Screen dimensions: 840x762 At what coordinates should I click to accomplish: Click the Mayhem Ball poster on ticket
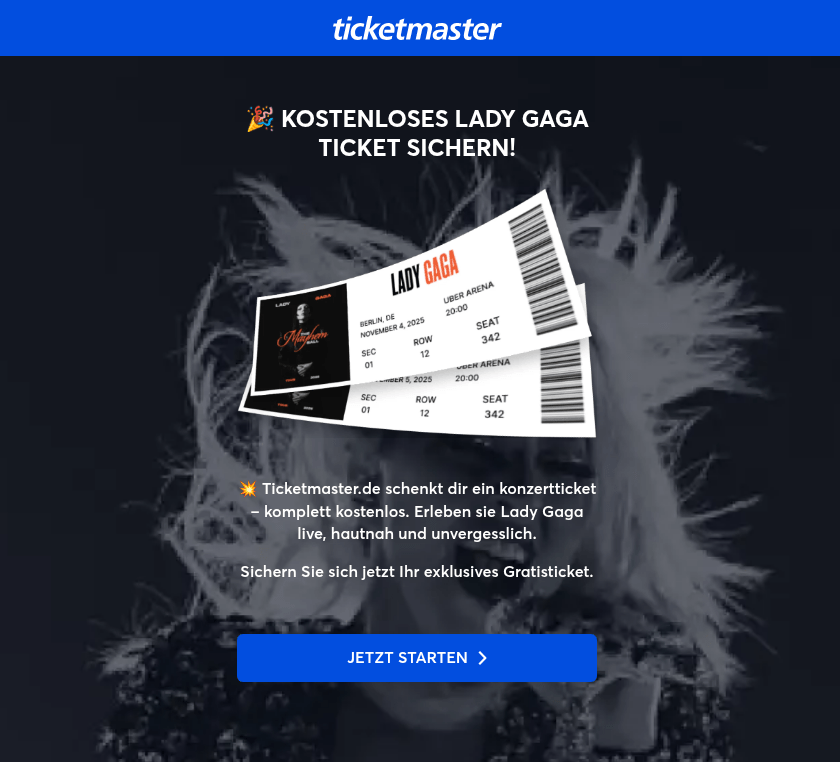[302, 339]
